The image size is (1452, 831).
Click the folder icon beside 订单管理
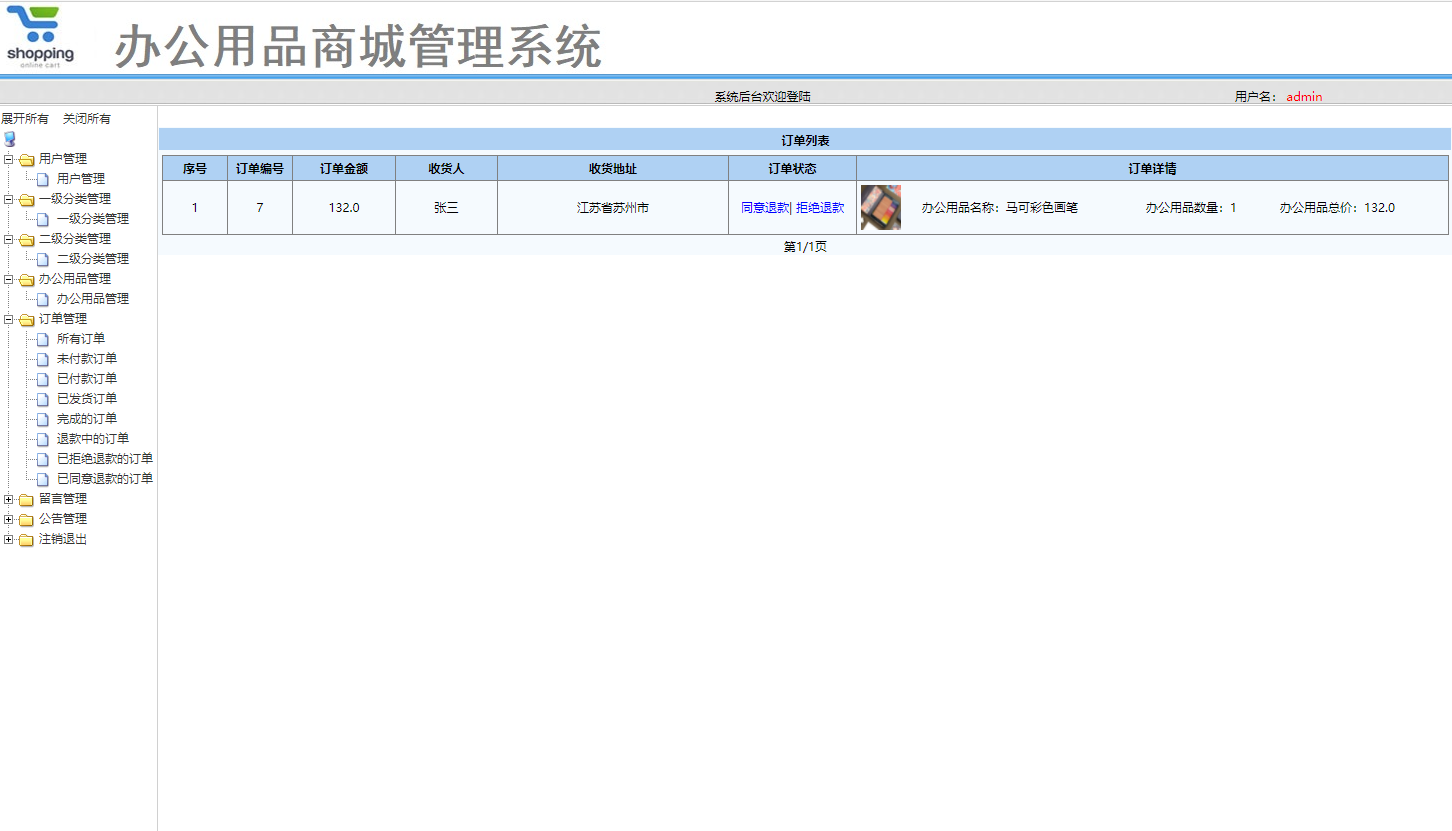tap(25, 318)
